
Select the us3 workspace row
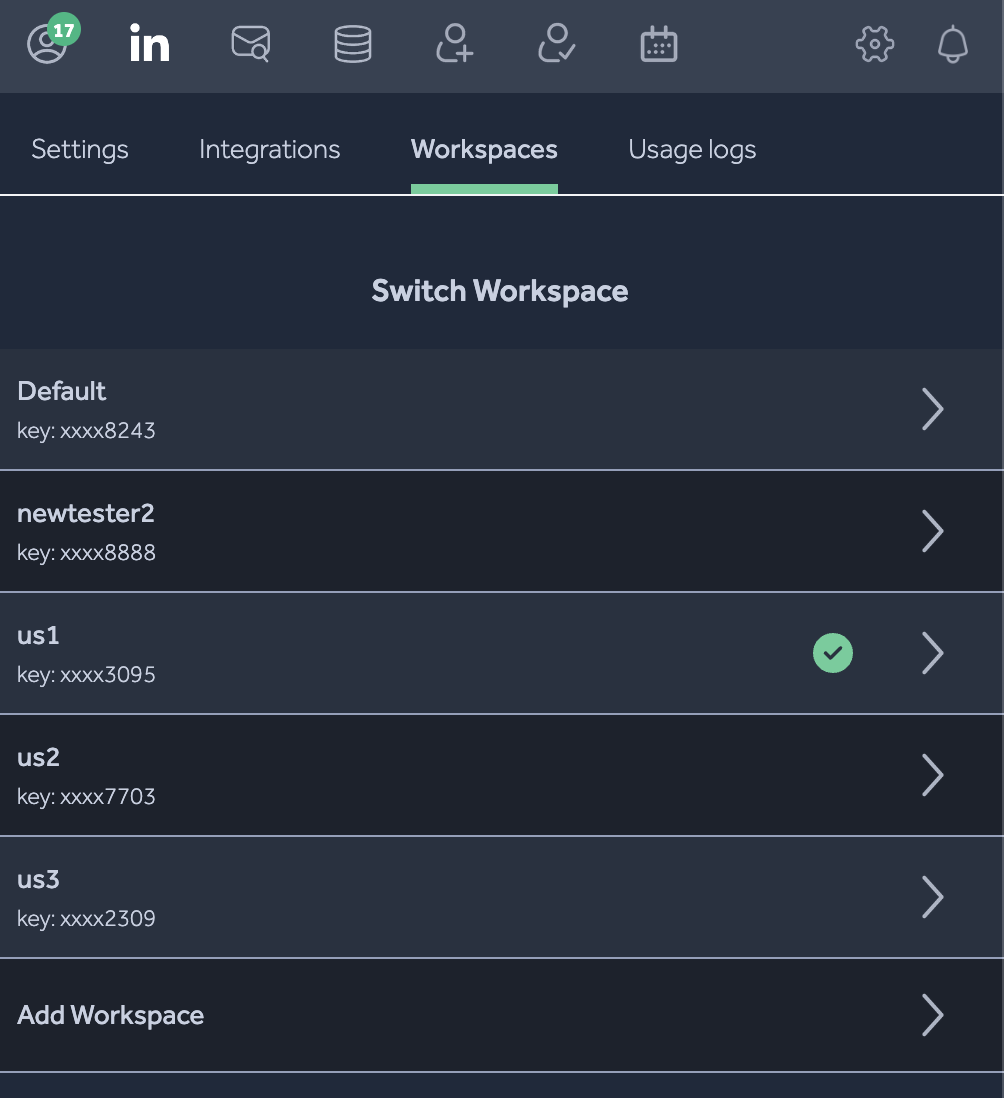[x=400, y=897]
